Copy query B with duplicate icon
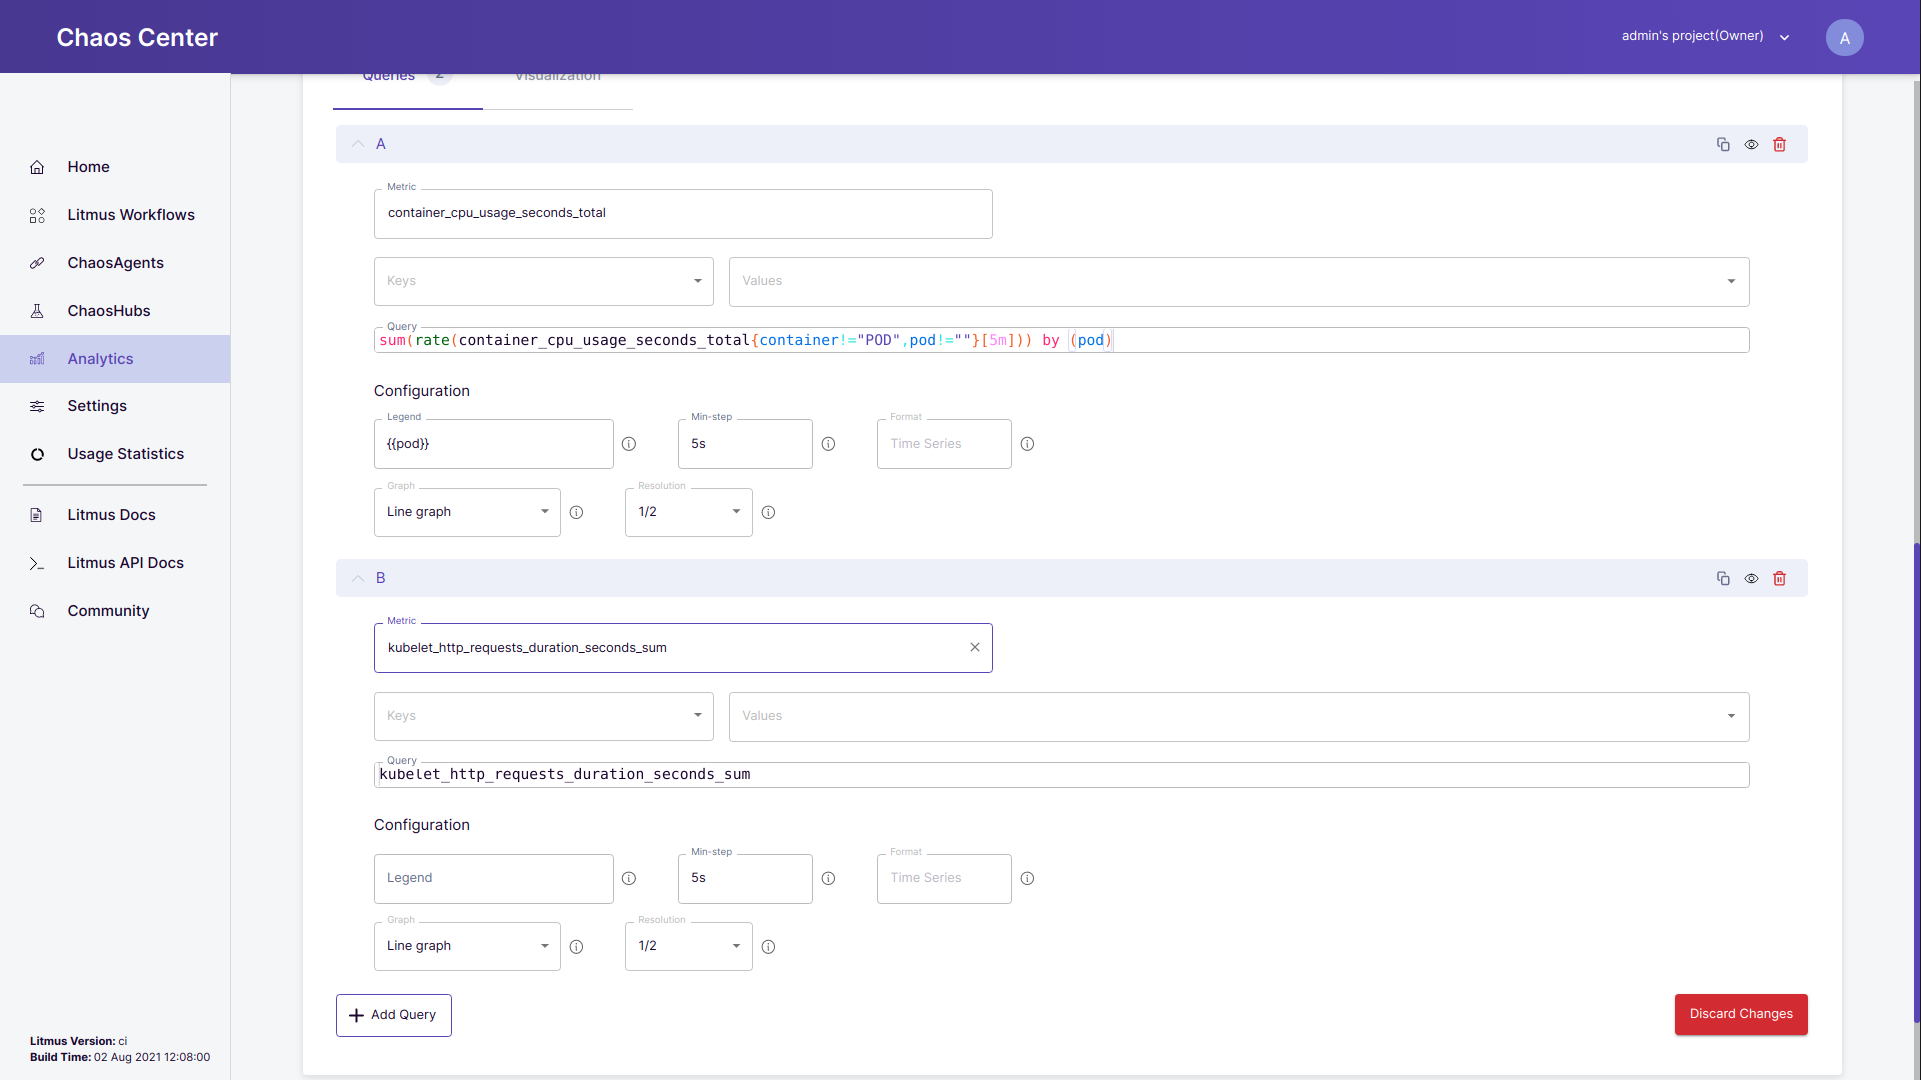Screen dimensions: 1921x1080 [1723, 578]
